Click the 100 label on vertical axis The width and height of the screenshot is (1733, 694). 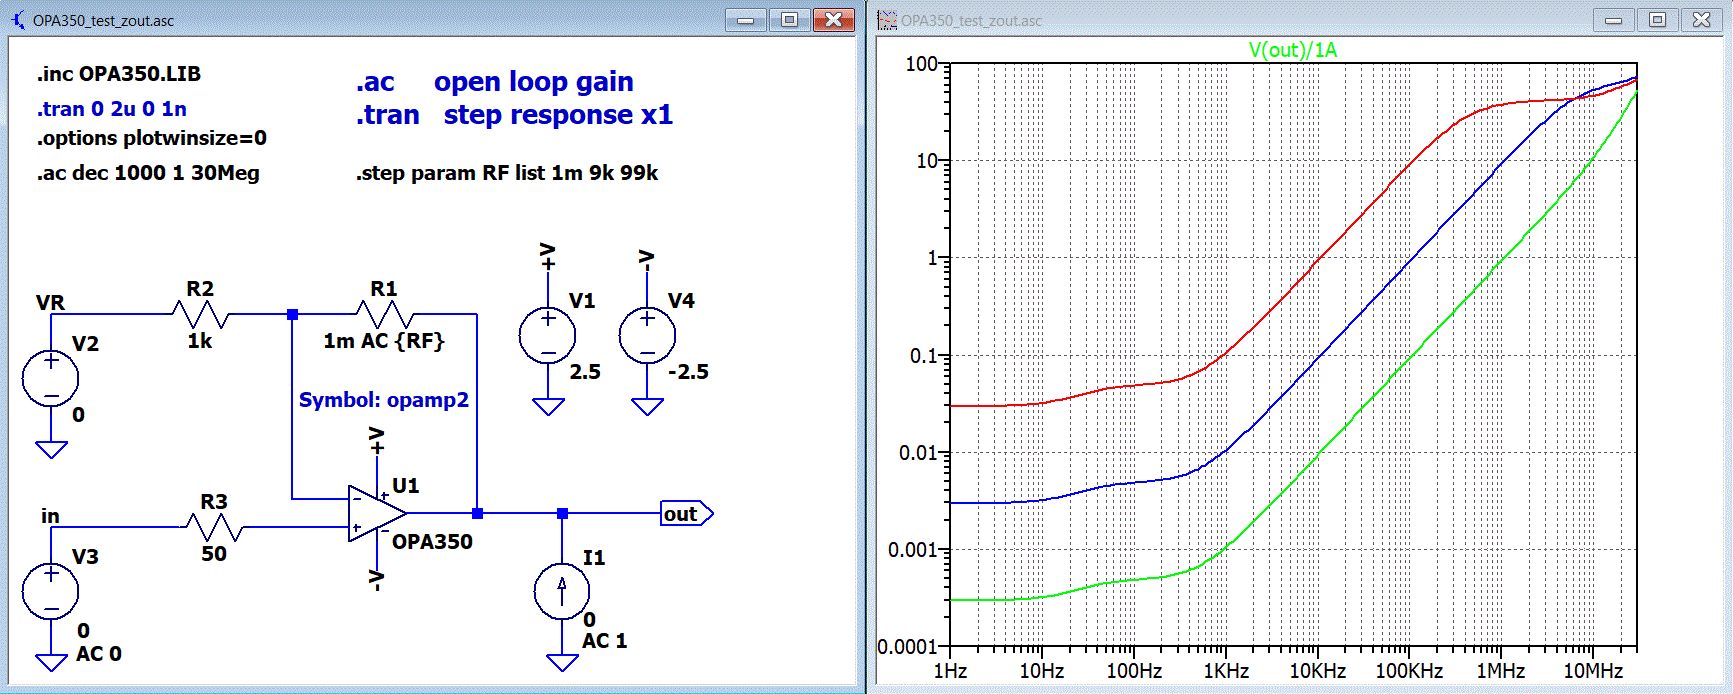(x=921, y=64)
